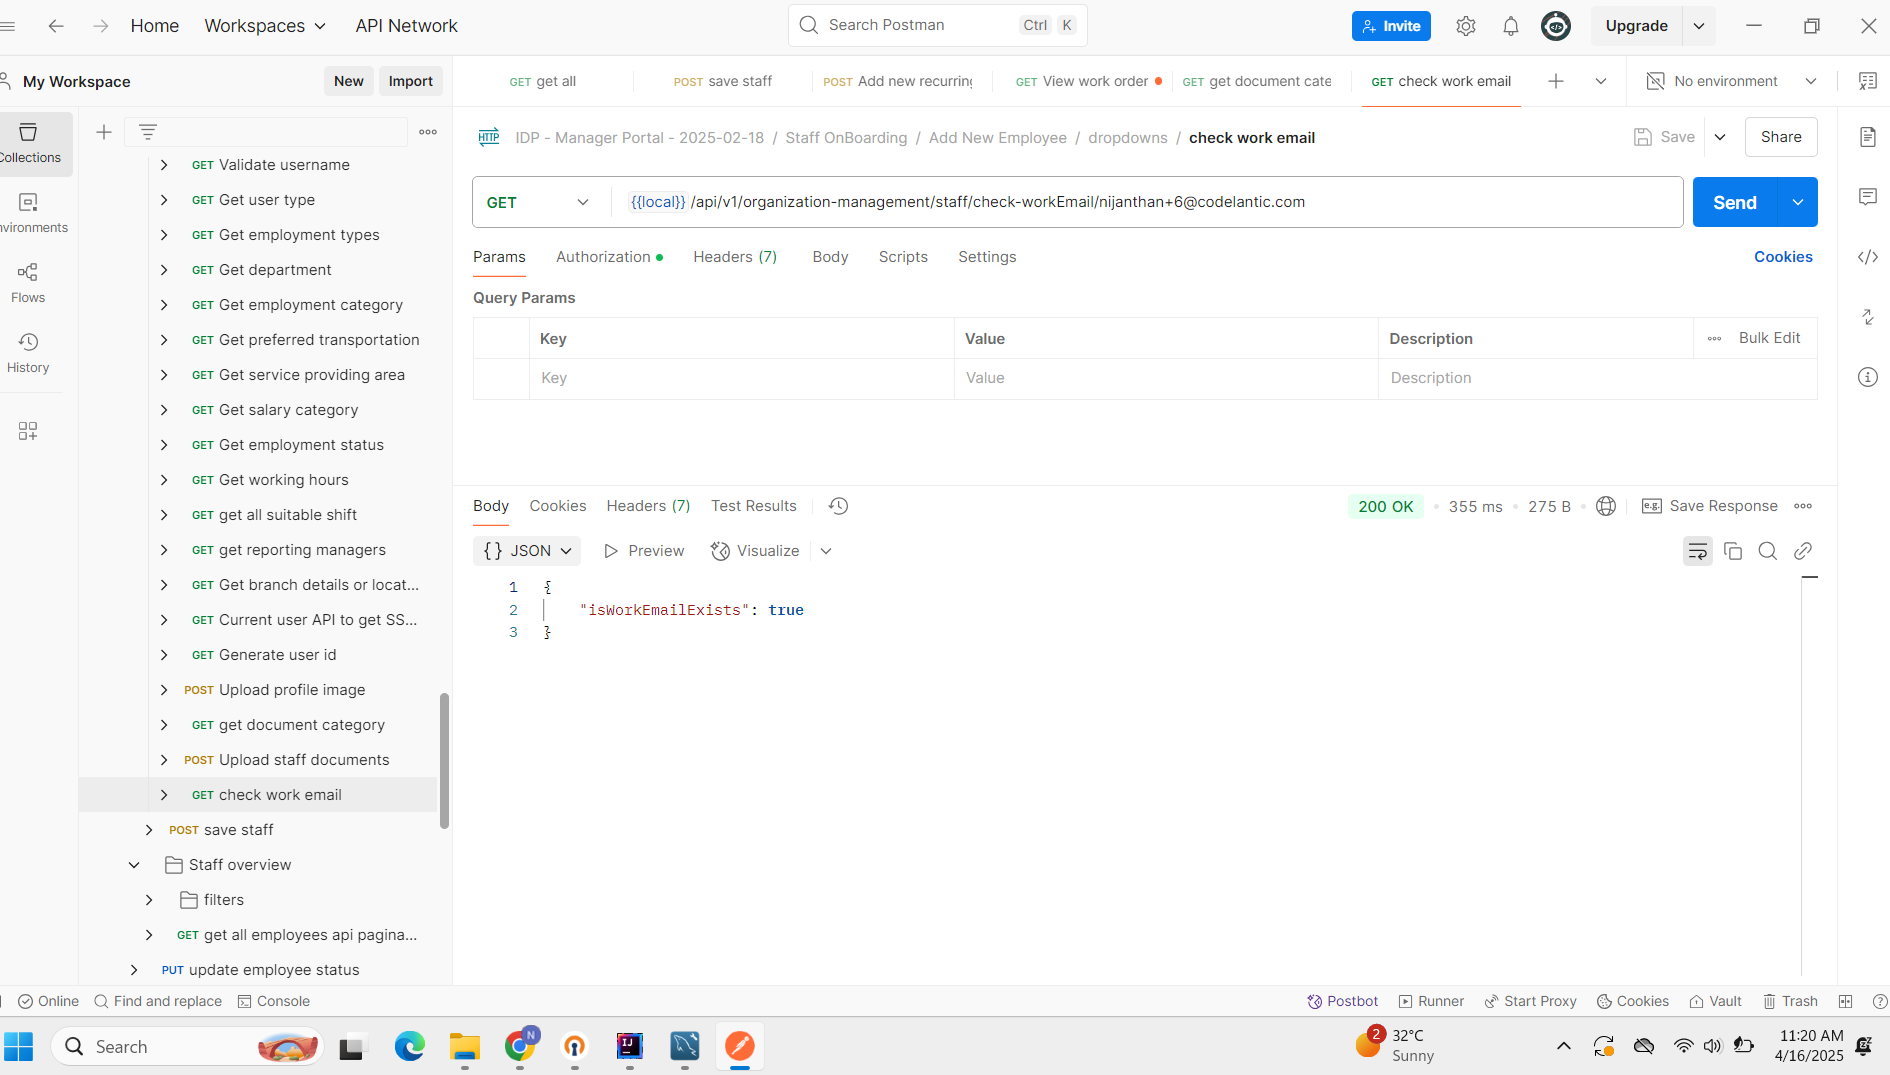Screen dimensions: 1890x1075
Task: Open the code snippet icon
Action: tap(1868, 257)
